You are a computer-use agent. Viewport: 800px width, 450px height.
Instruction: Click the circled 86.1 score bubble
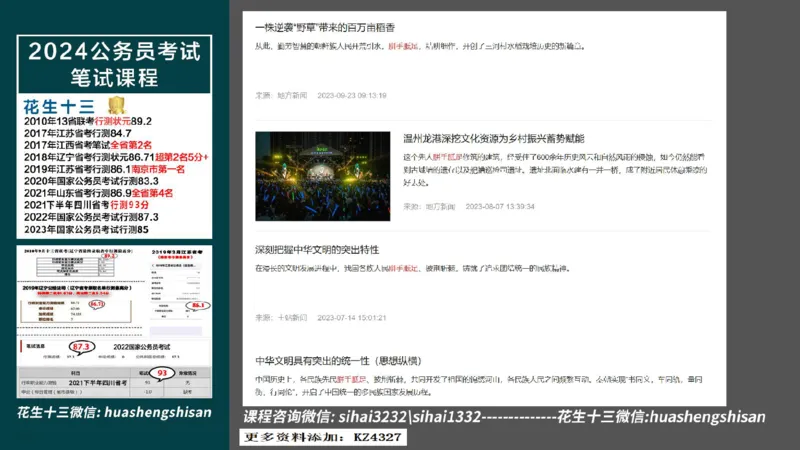[x=198, y=305]
